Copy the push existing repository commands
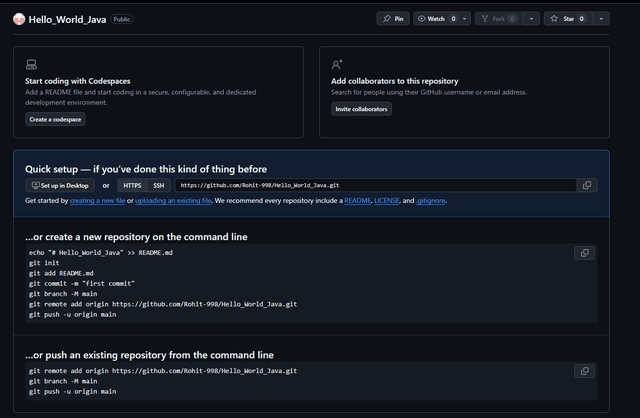Viewport: 640px width, 418px height. point(586,371)
